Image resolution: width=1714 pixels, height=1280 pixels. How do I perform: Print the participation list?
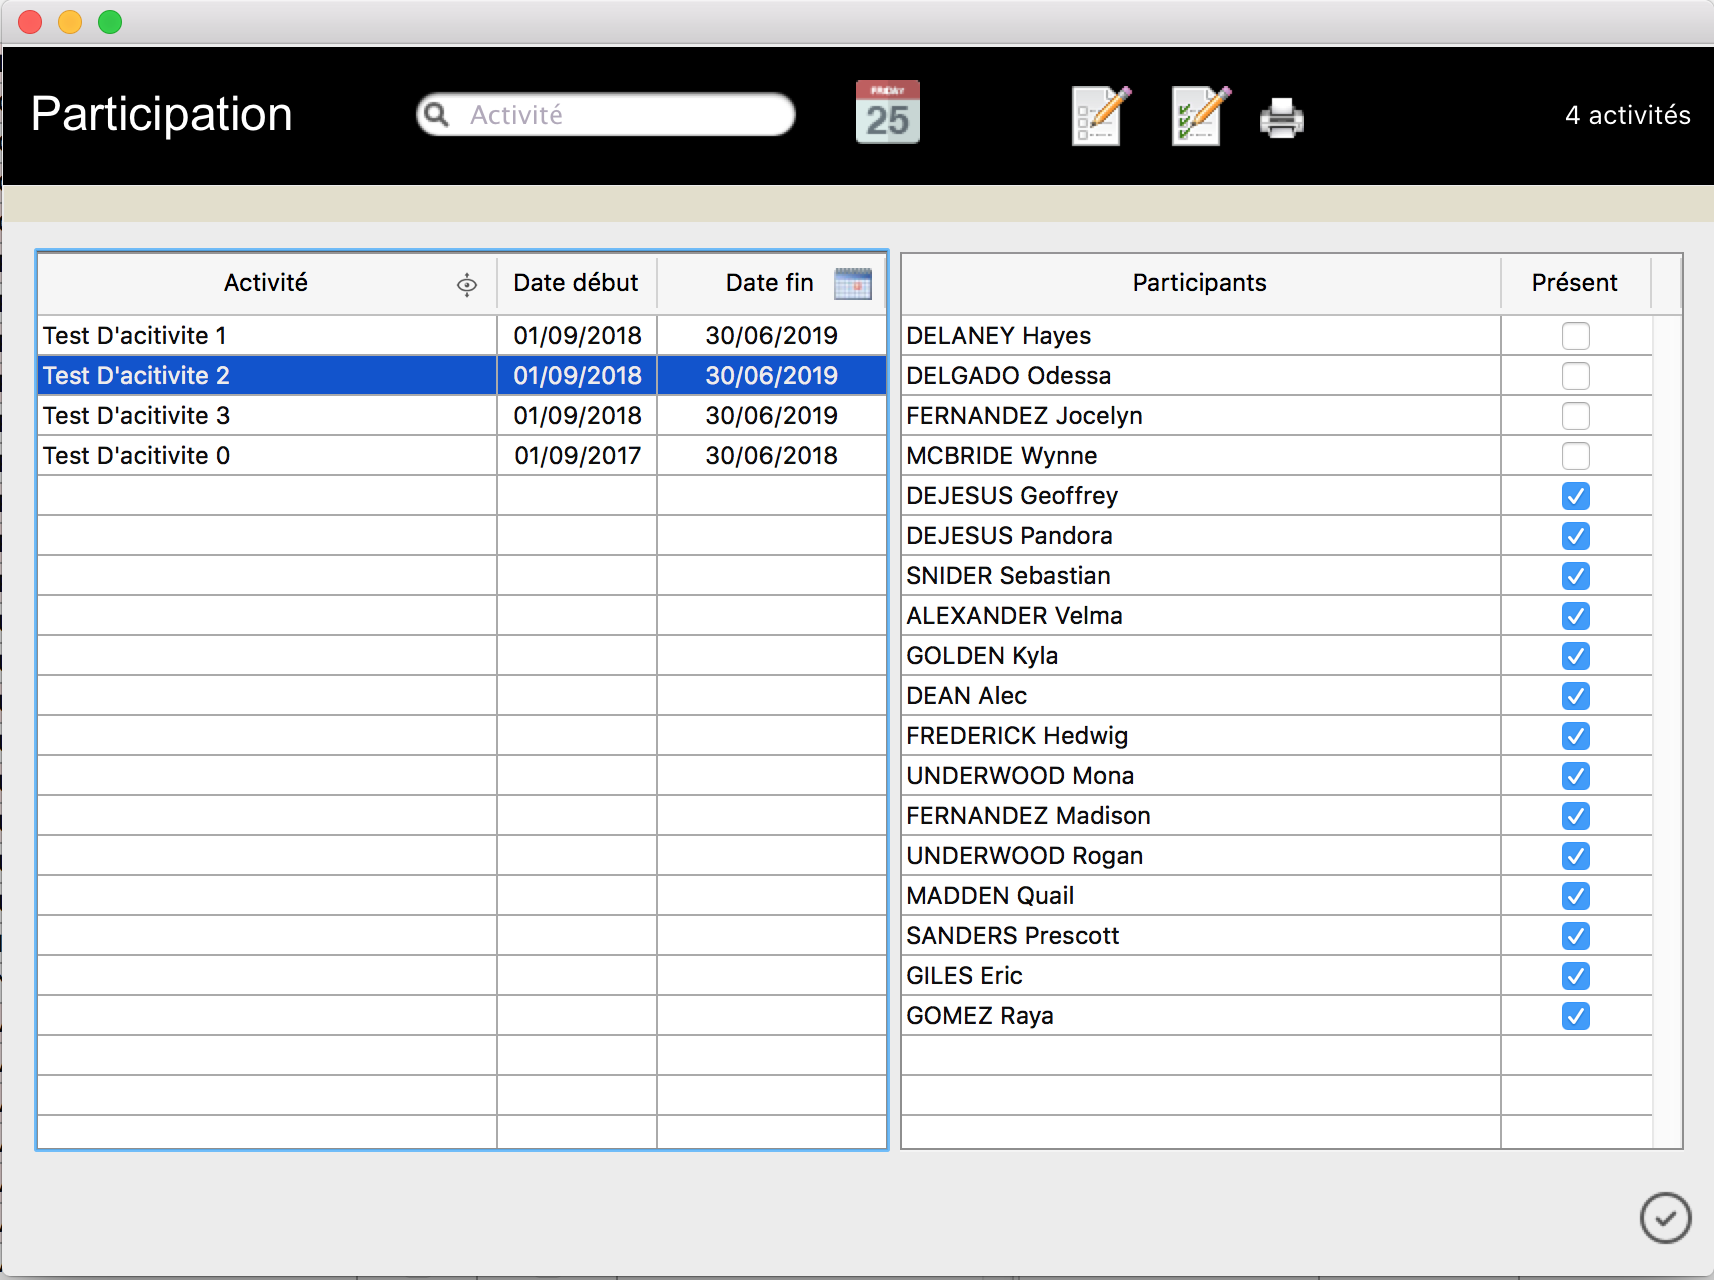[x=1281, y=118]
